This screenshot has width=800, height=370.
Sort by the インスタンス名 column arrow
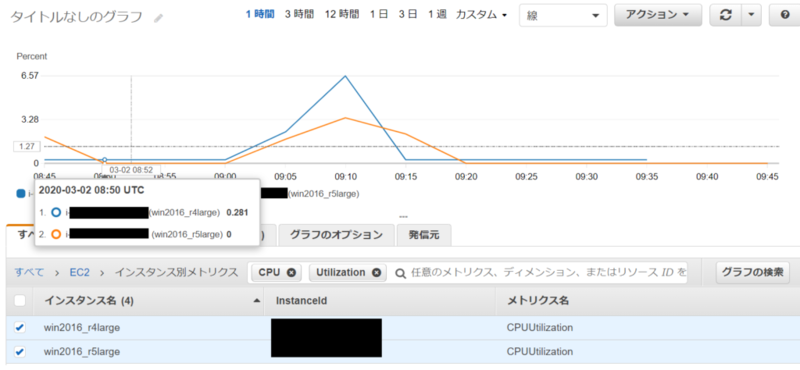257,301
